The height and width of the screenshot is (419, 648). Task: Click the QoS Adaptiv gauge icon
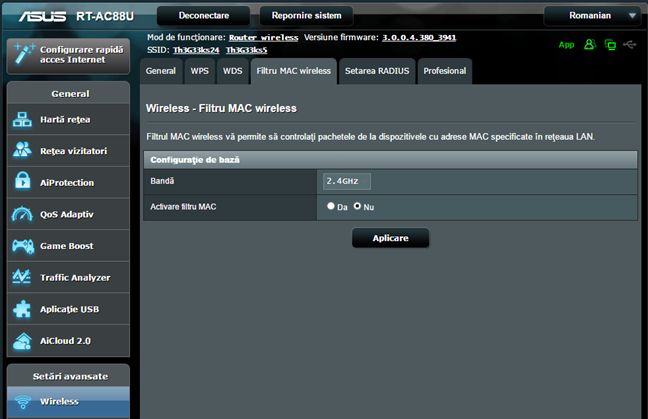click(22, 214)
